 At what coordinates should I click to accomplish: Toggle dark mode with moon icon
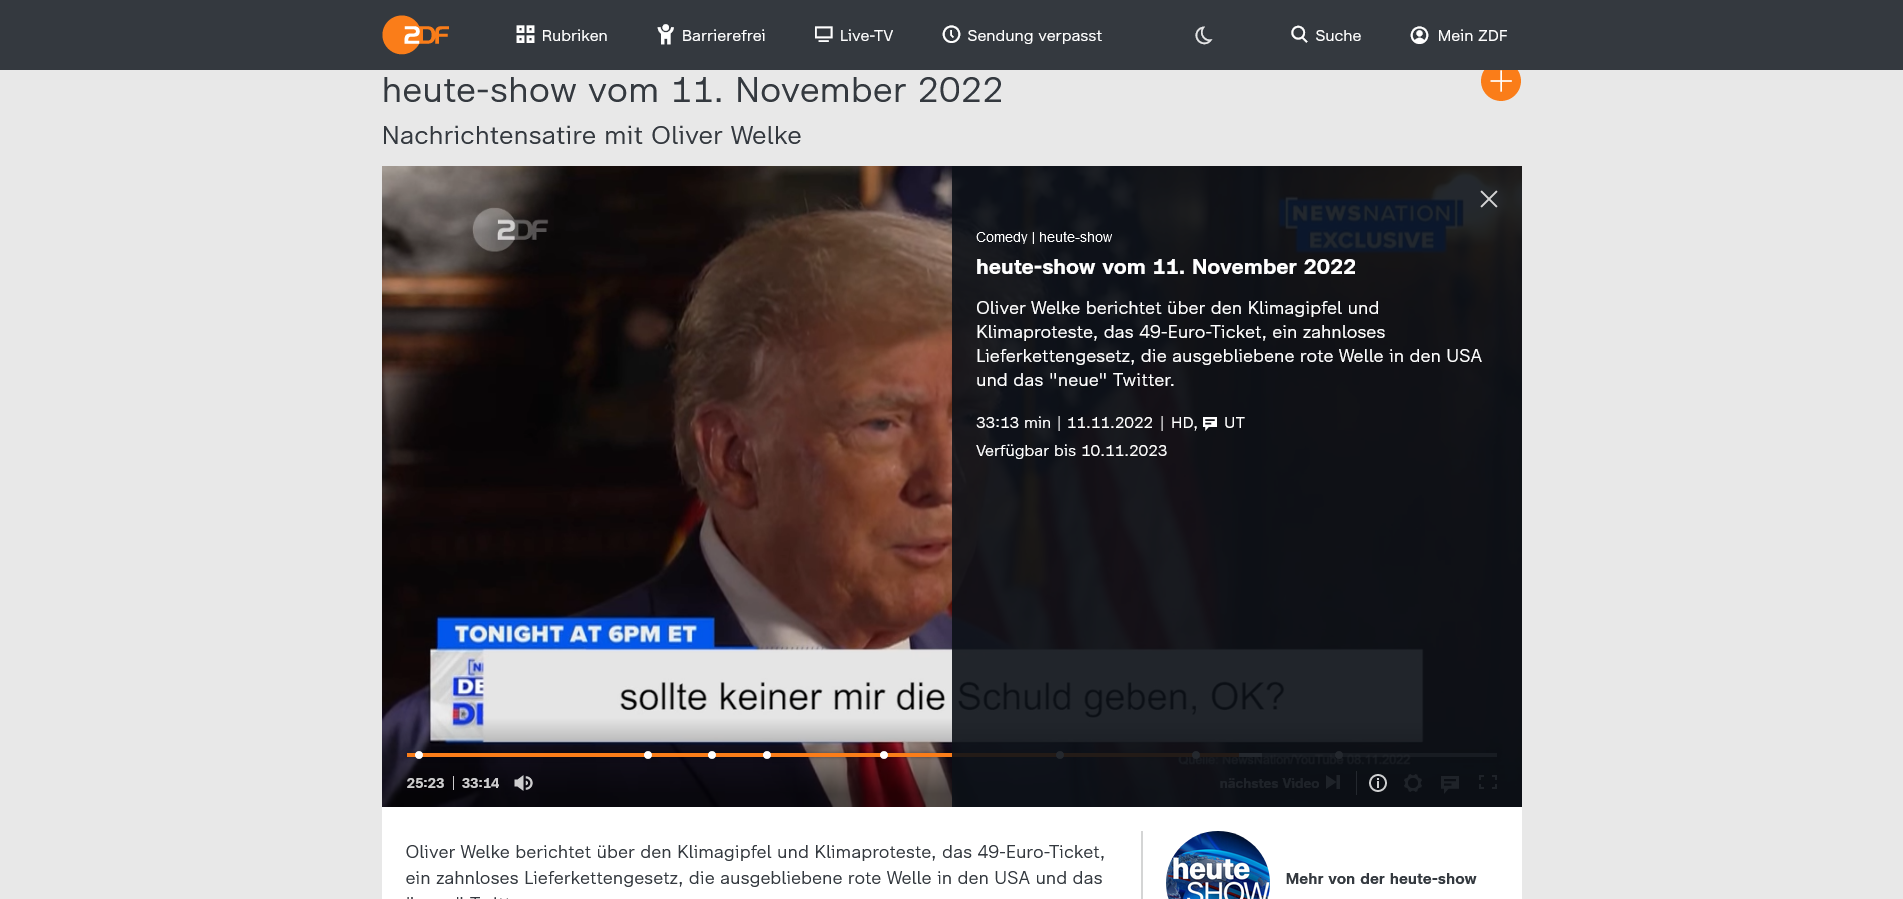click(x=1203, y=35)
